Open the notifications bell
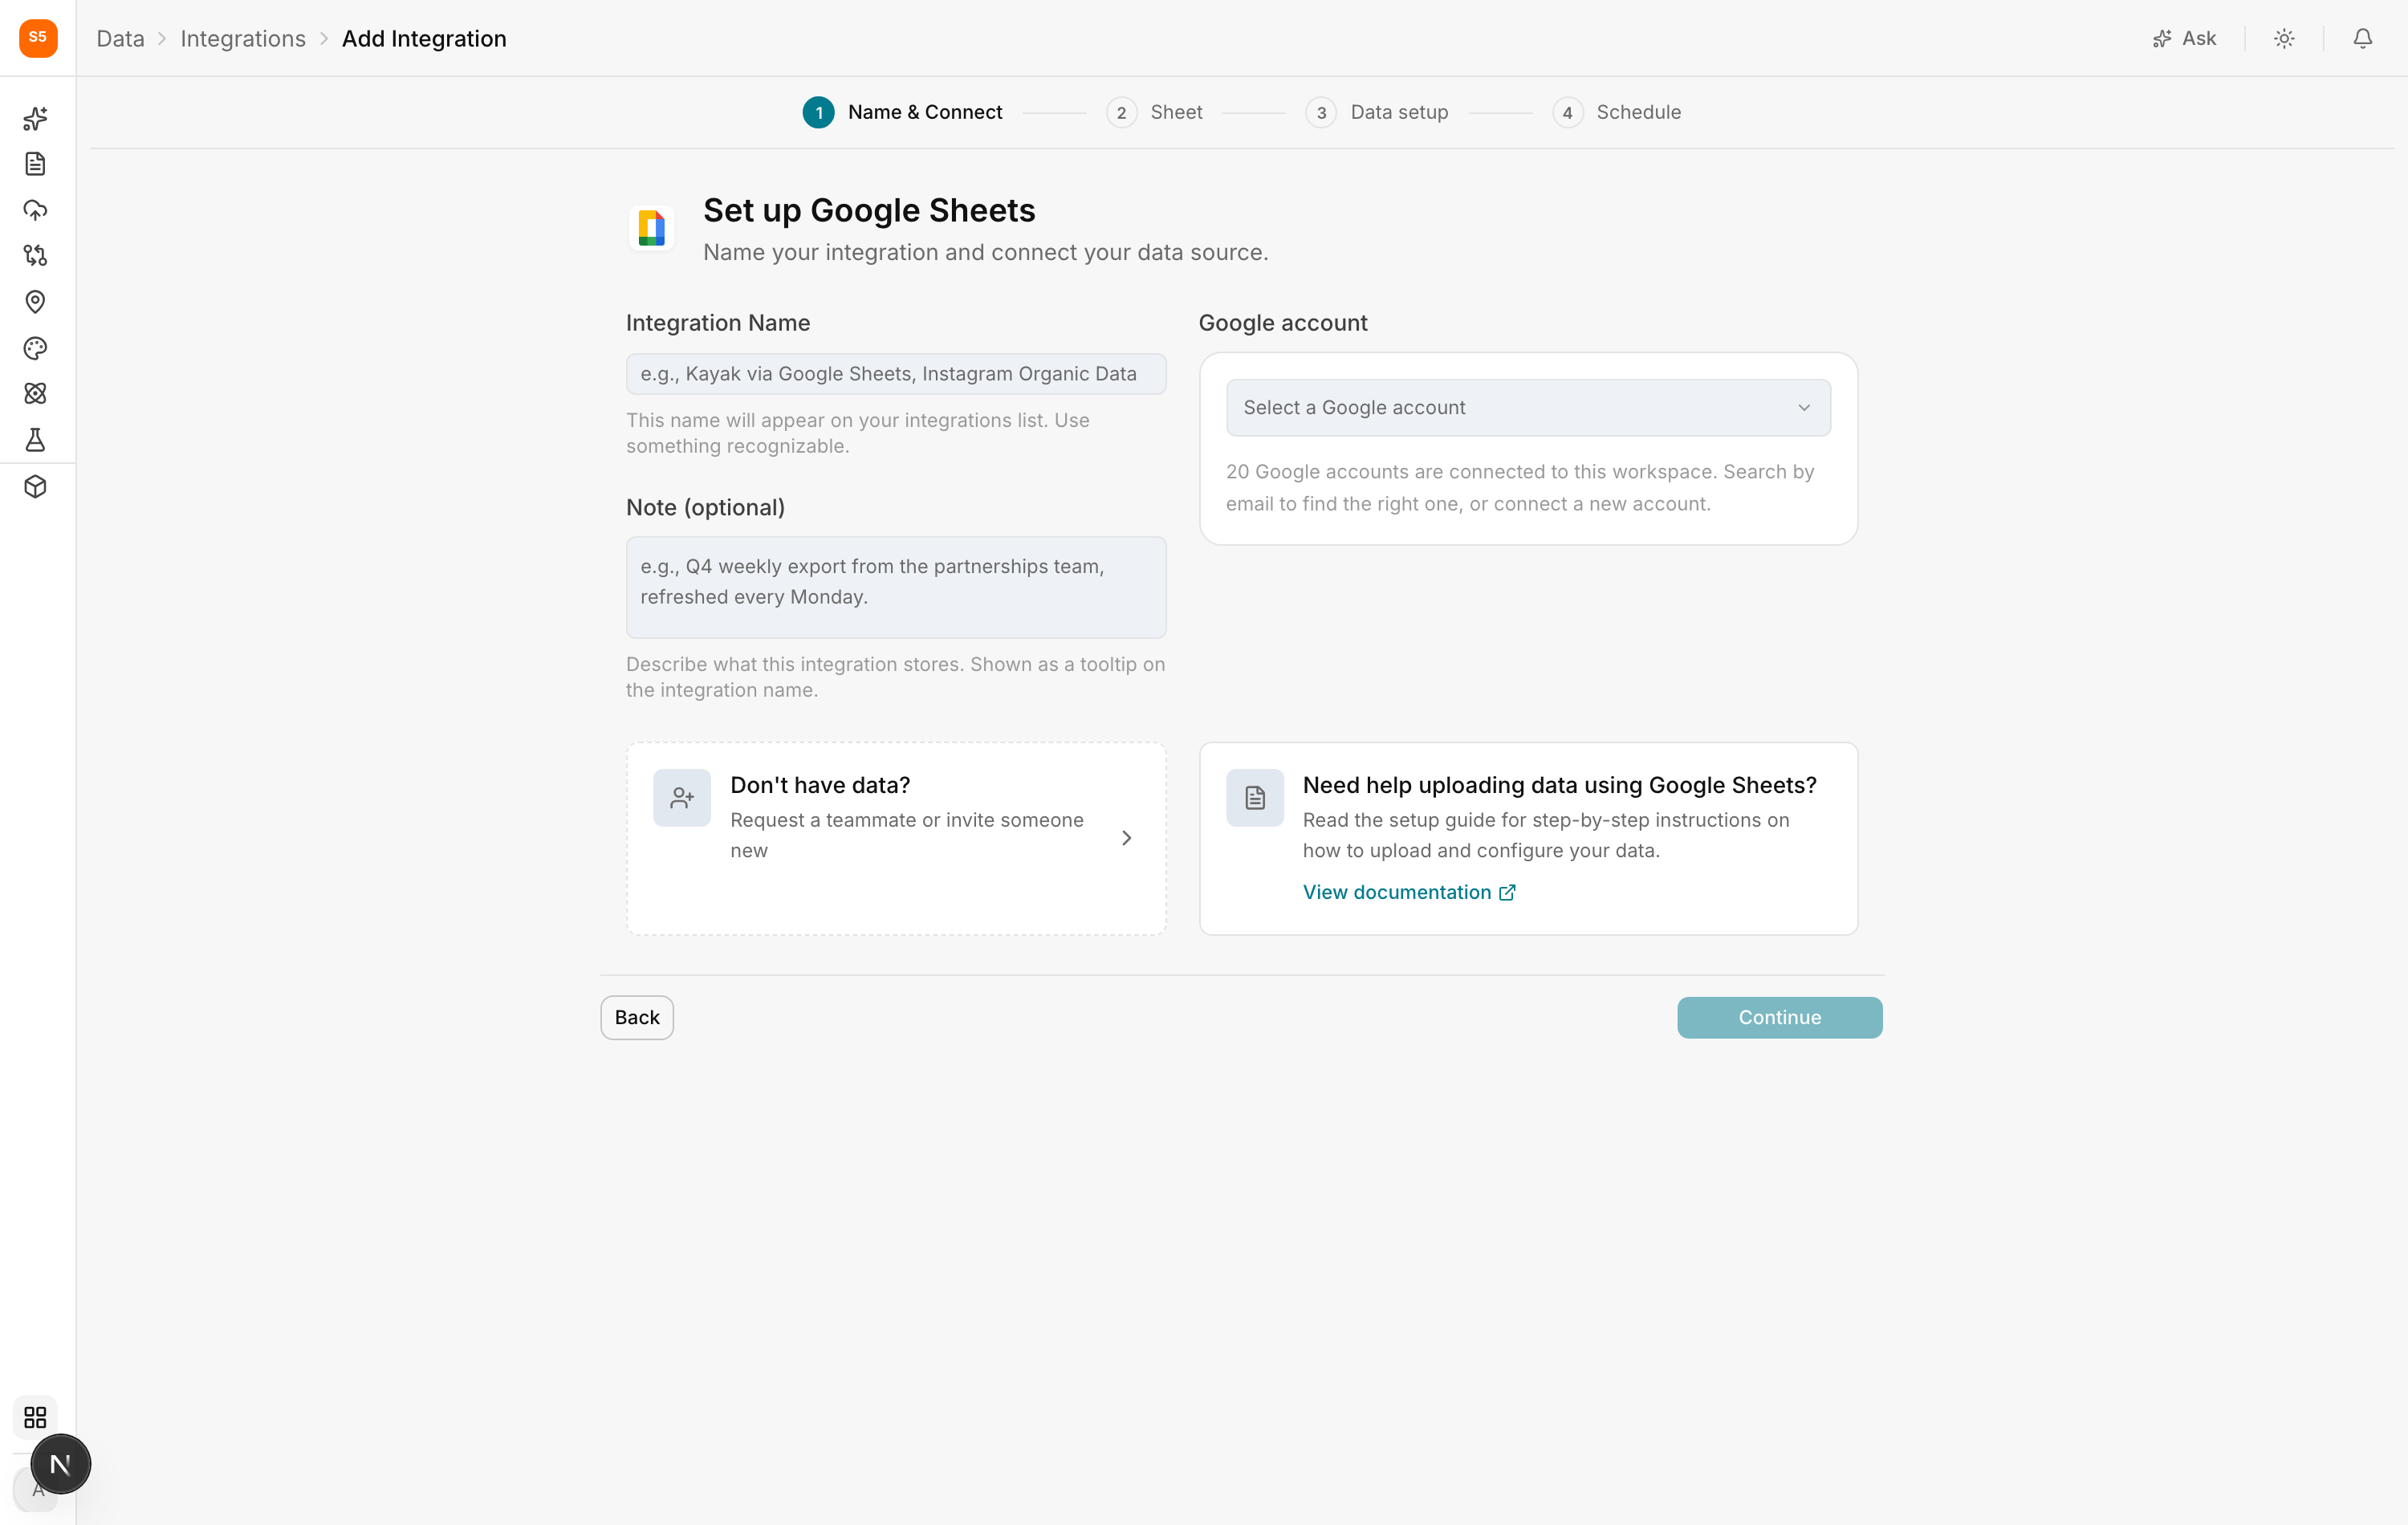The image size is (2408, 1525). click(2363, 38)
